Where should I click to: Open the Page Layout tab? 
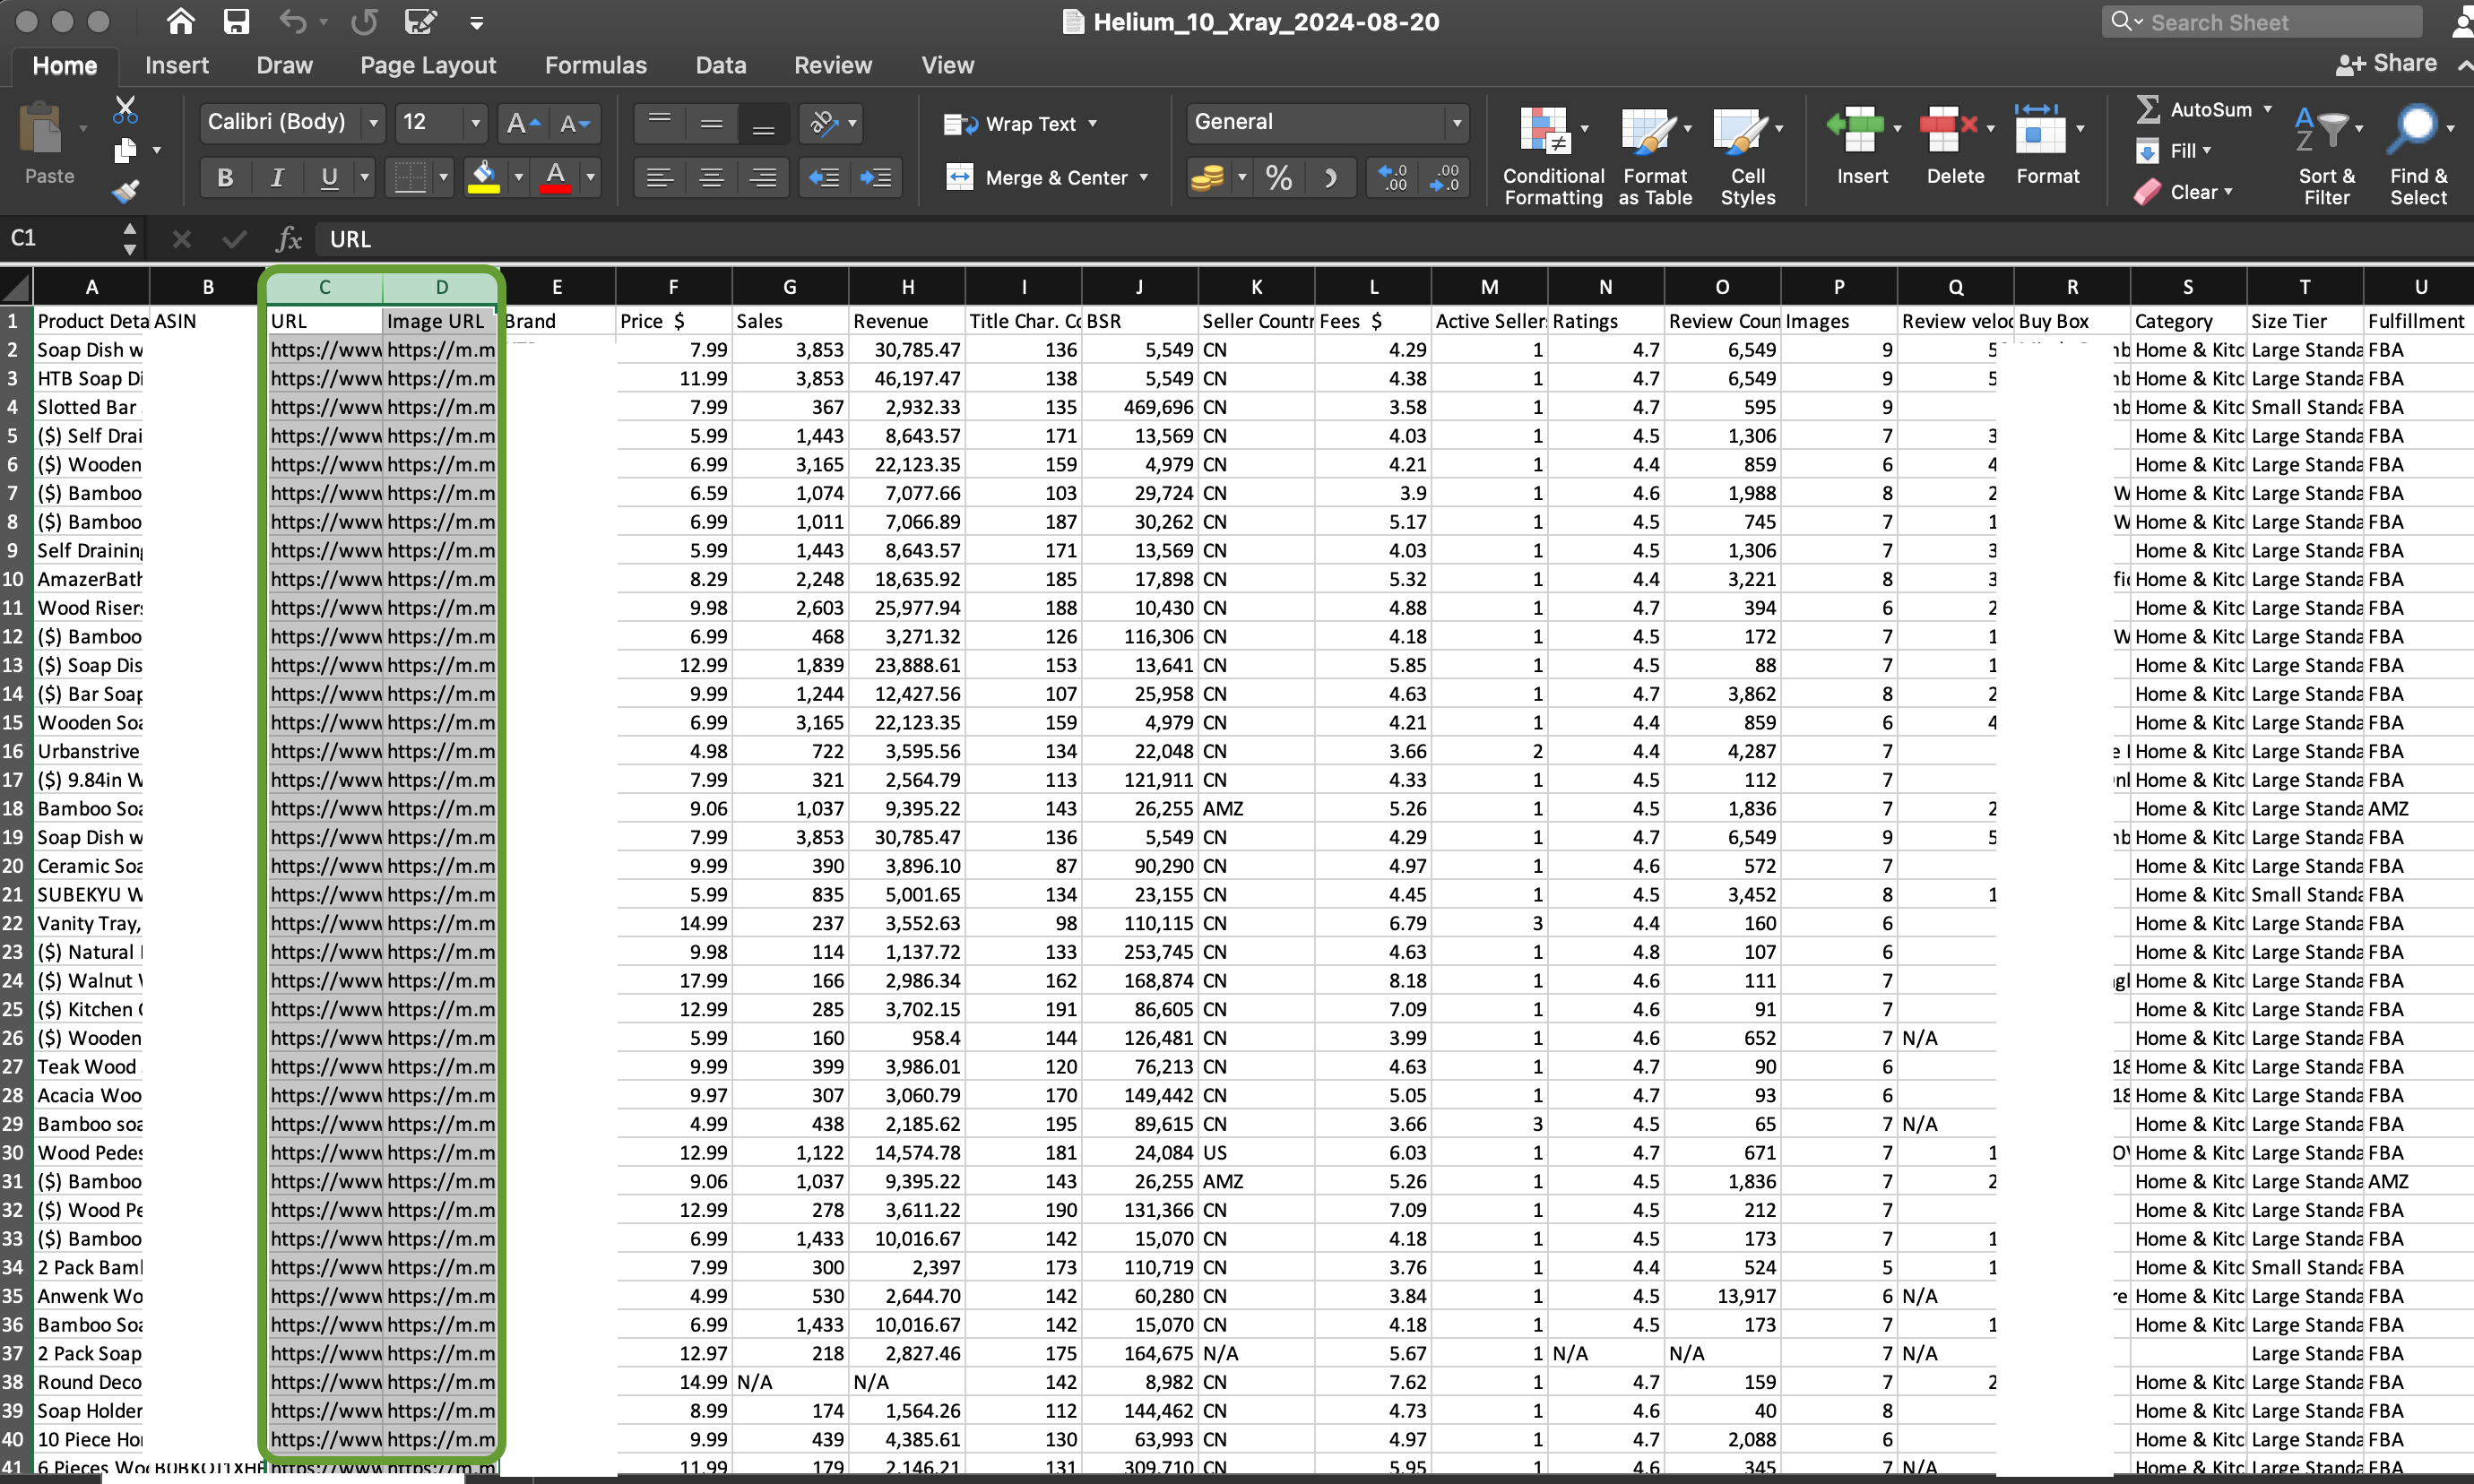click(x=428, y=65)
